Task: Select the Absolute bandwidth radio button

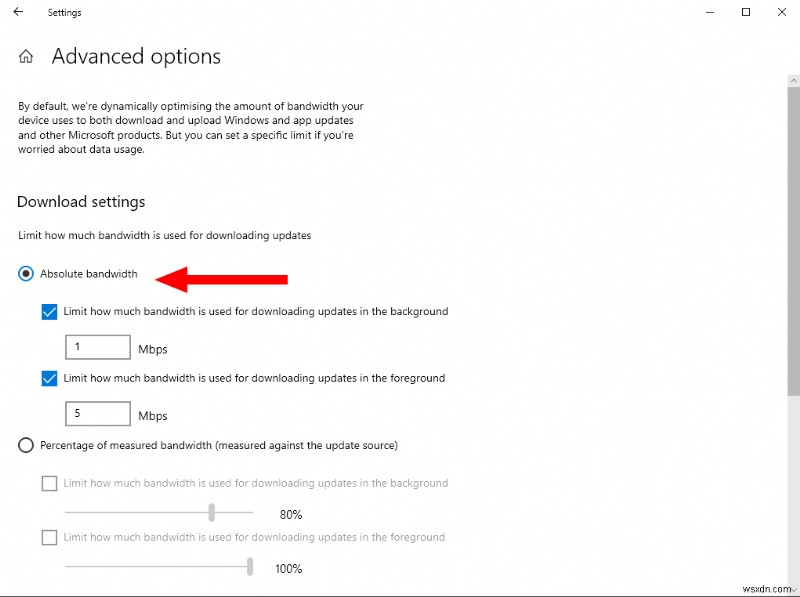Action: pyautogui.click(x=24, y=274)
